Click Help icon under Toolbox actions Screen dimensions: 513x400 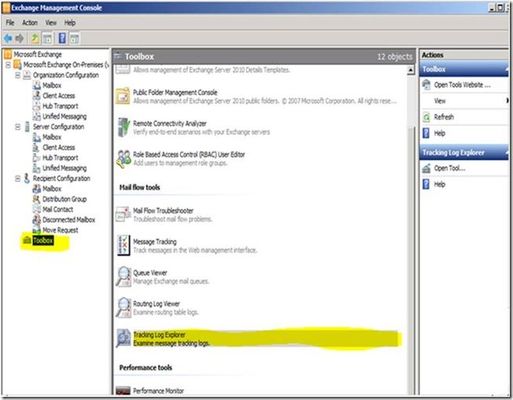click(x=426, y=133)
